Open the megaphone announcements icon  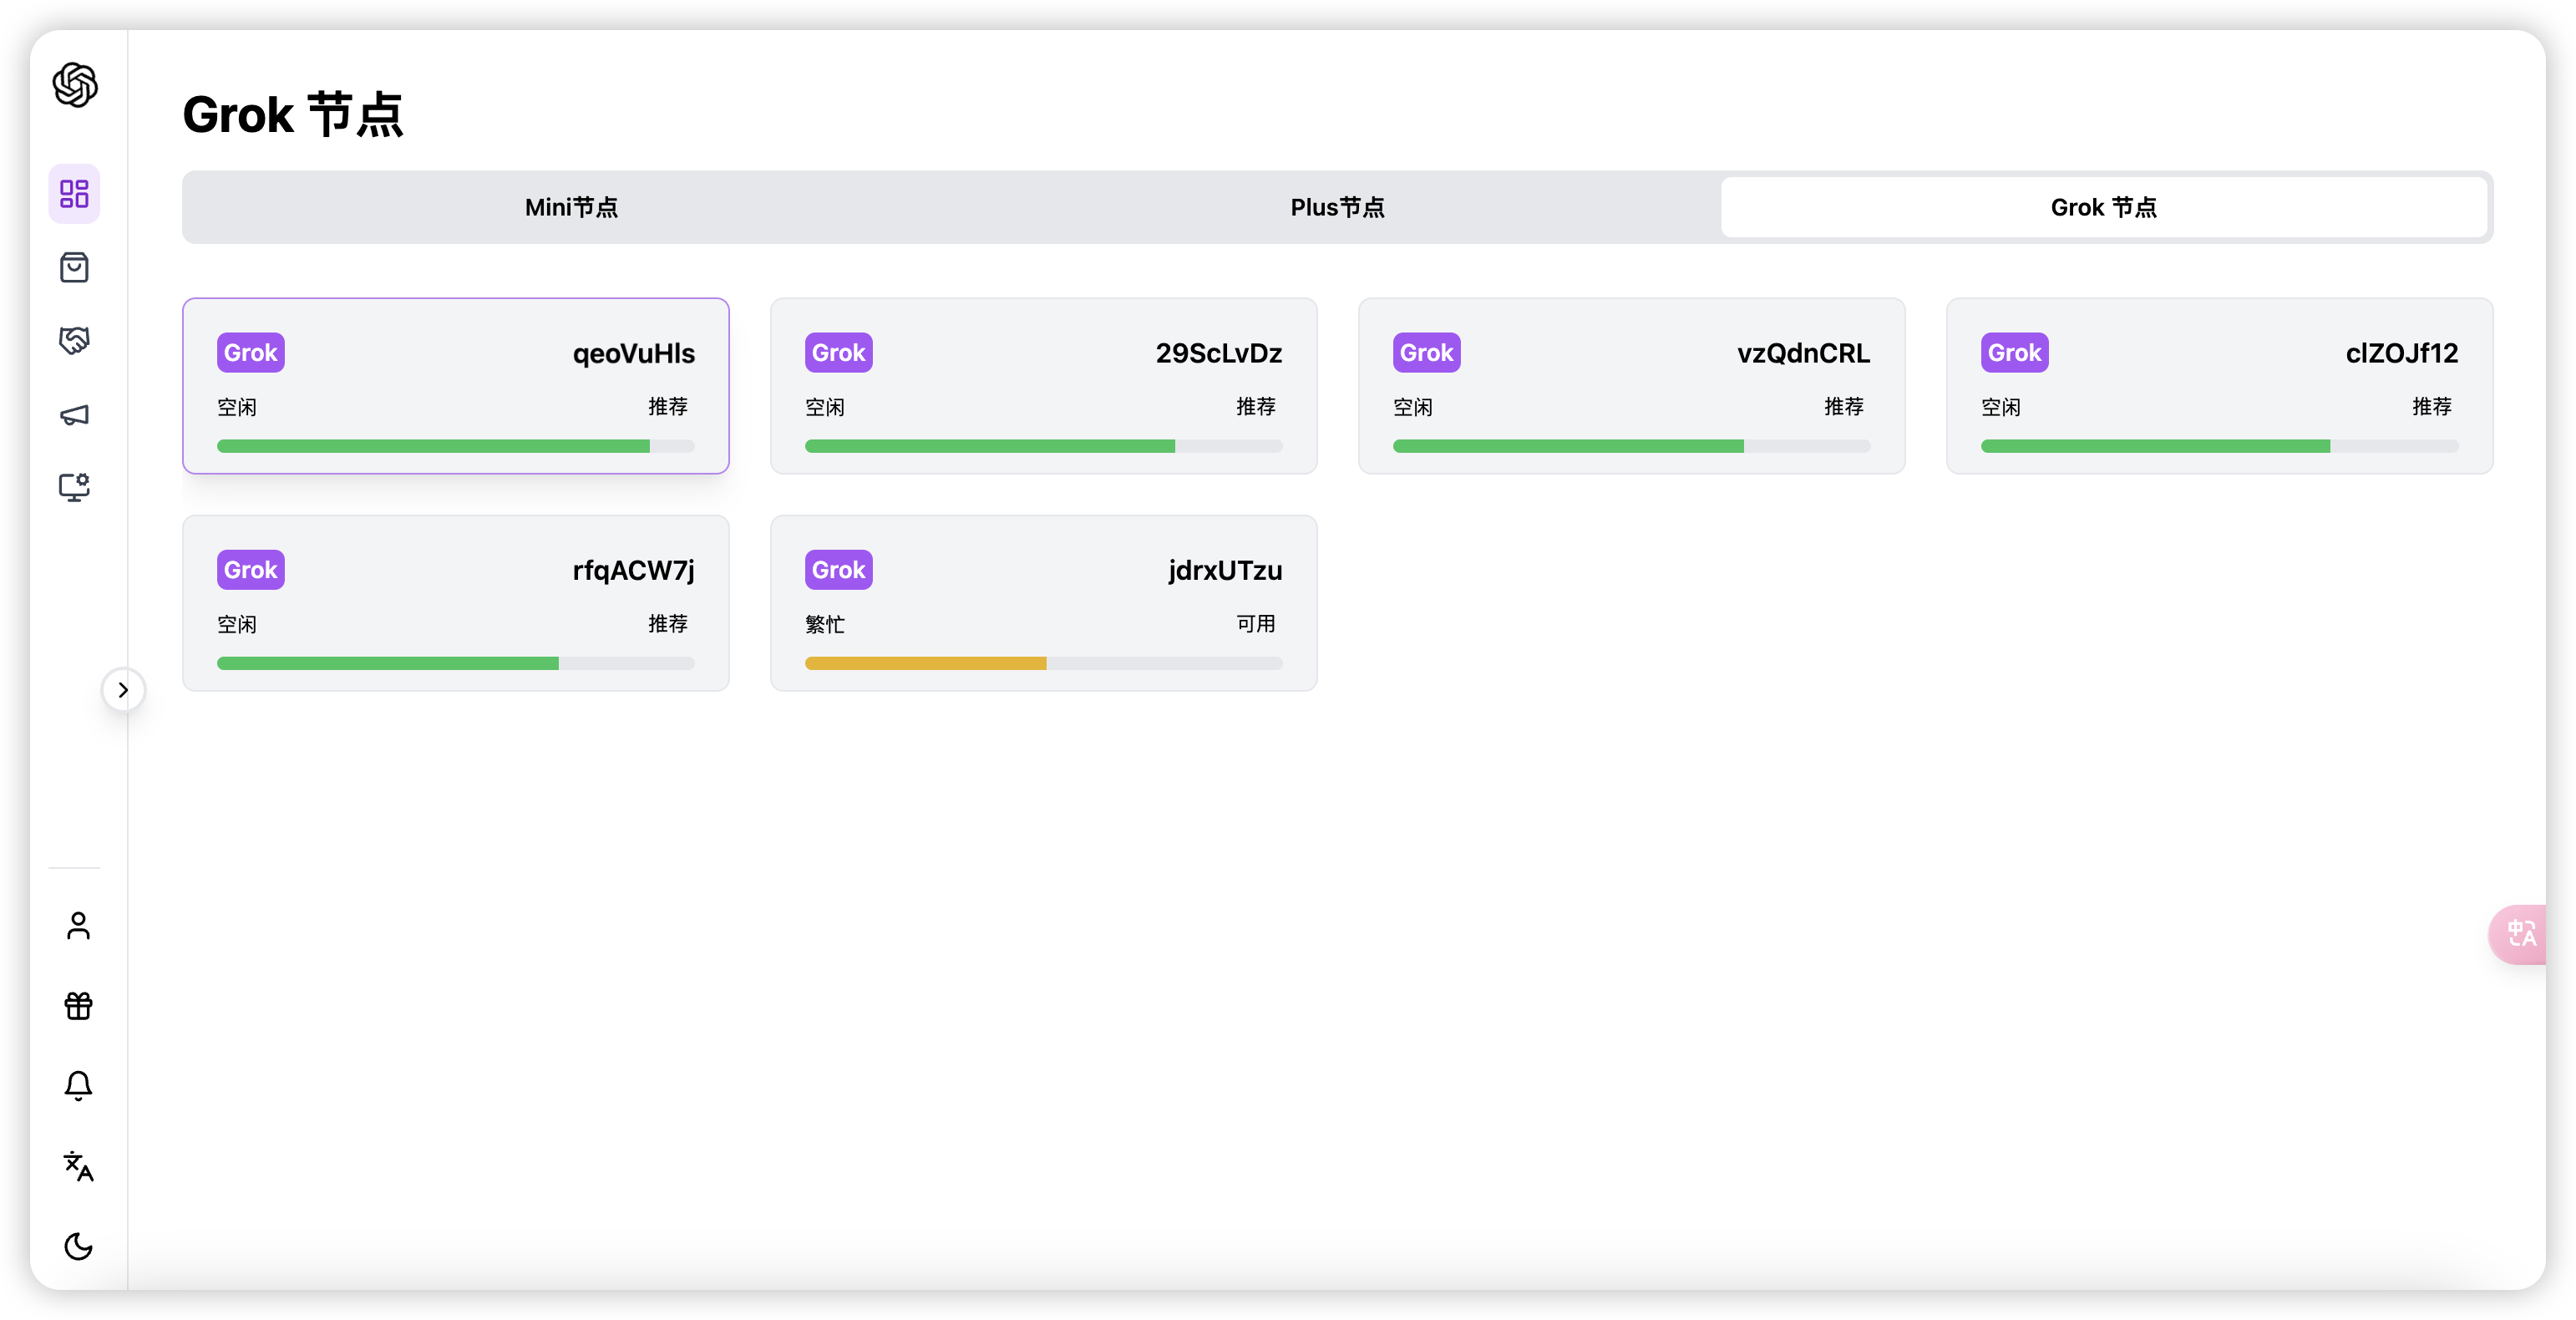(x=75, y=414)
